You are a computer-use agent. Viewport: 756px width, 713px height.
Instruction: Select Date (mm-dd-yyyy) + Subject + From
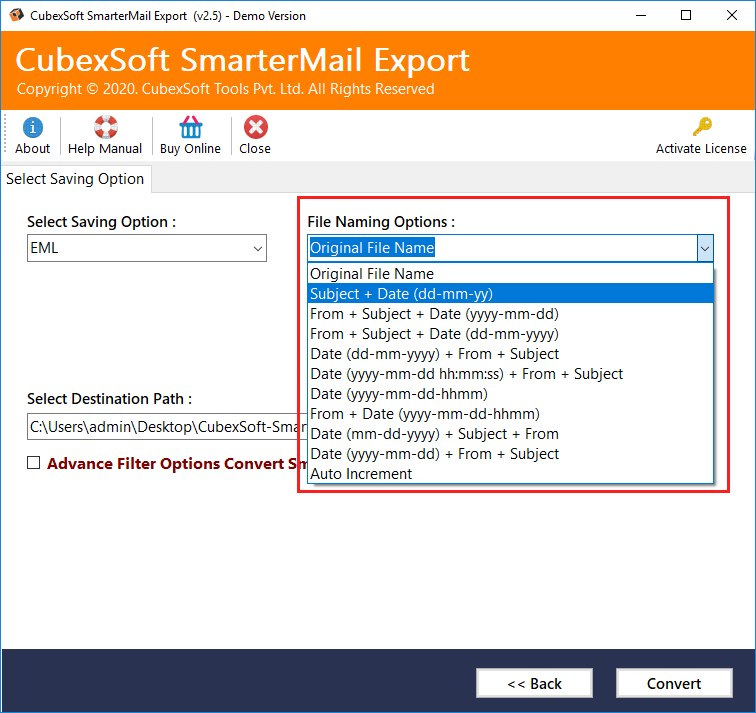click(x=510, y=434)
